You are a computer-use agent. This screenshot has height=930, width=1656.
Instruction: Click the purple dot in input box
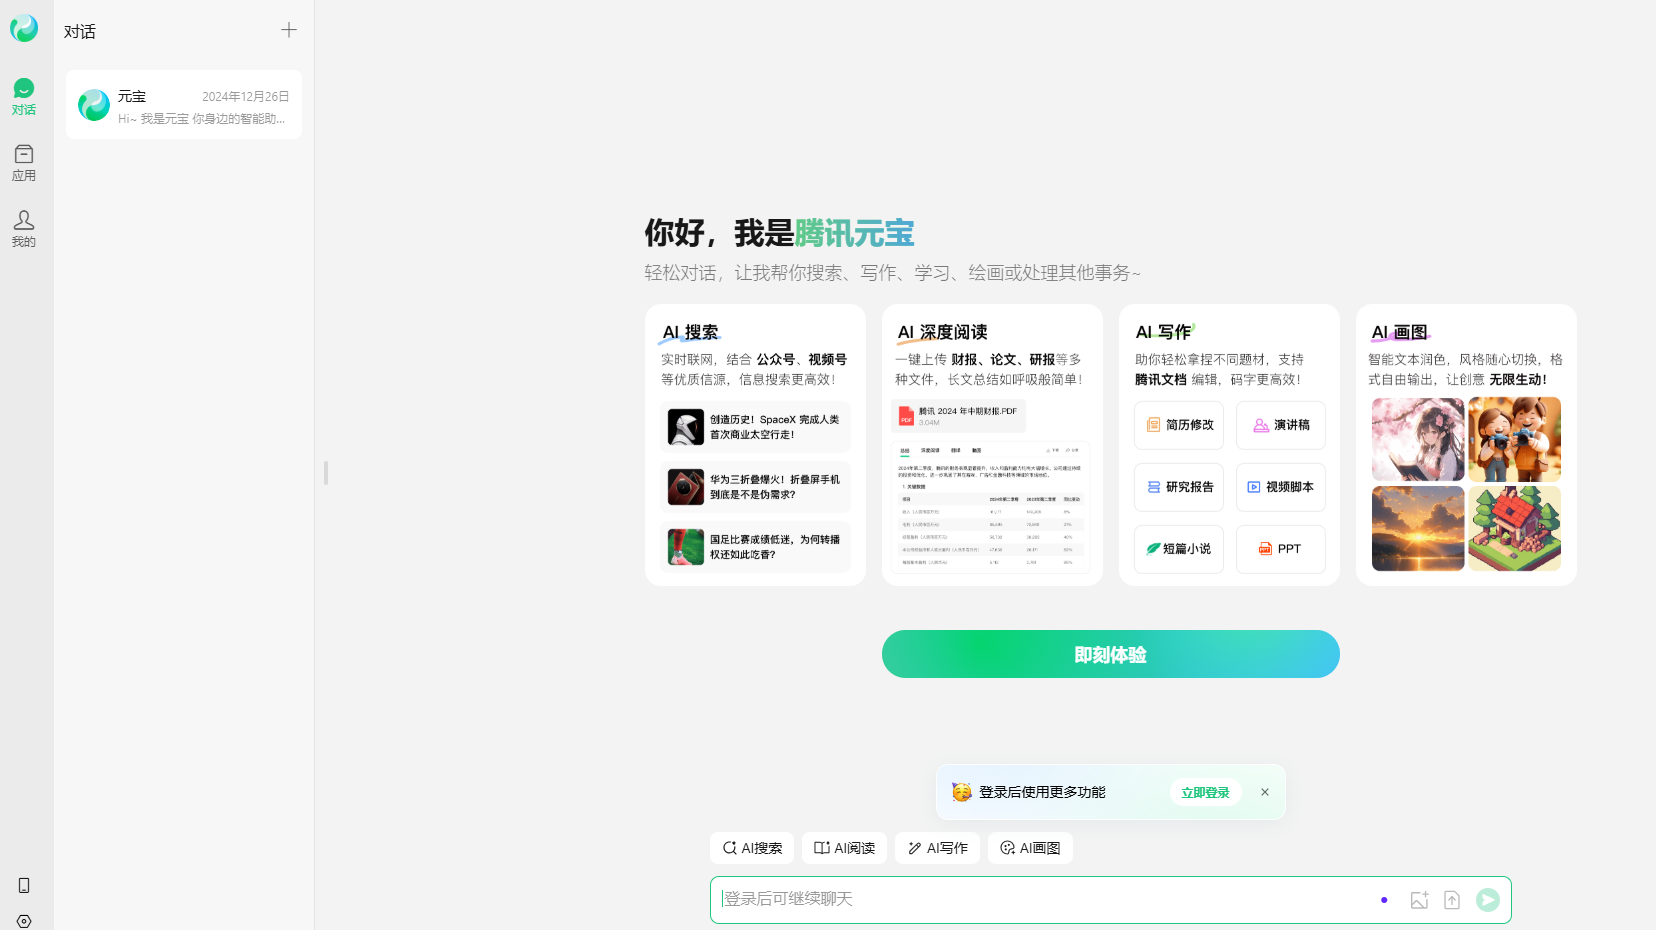1384,900
